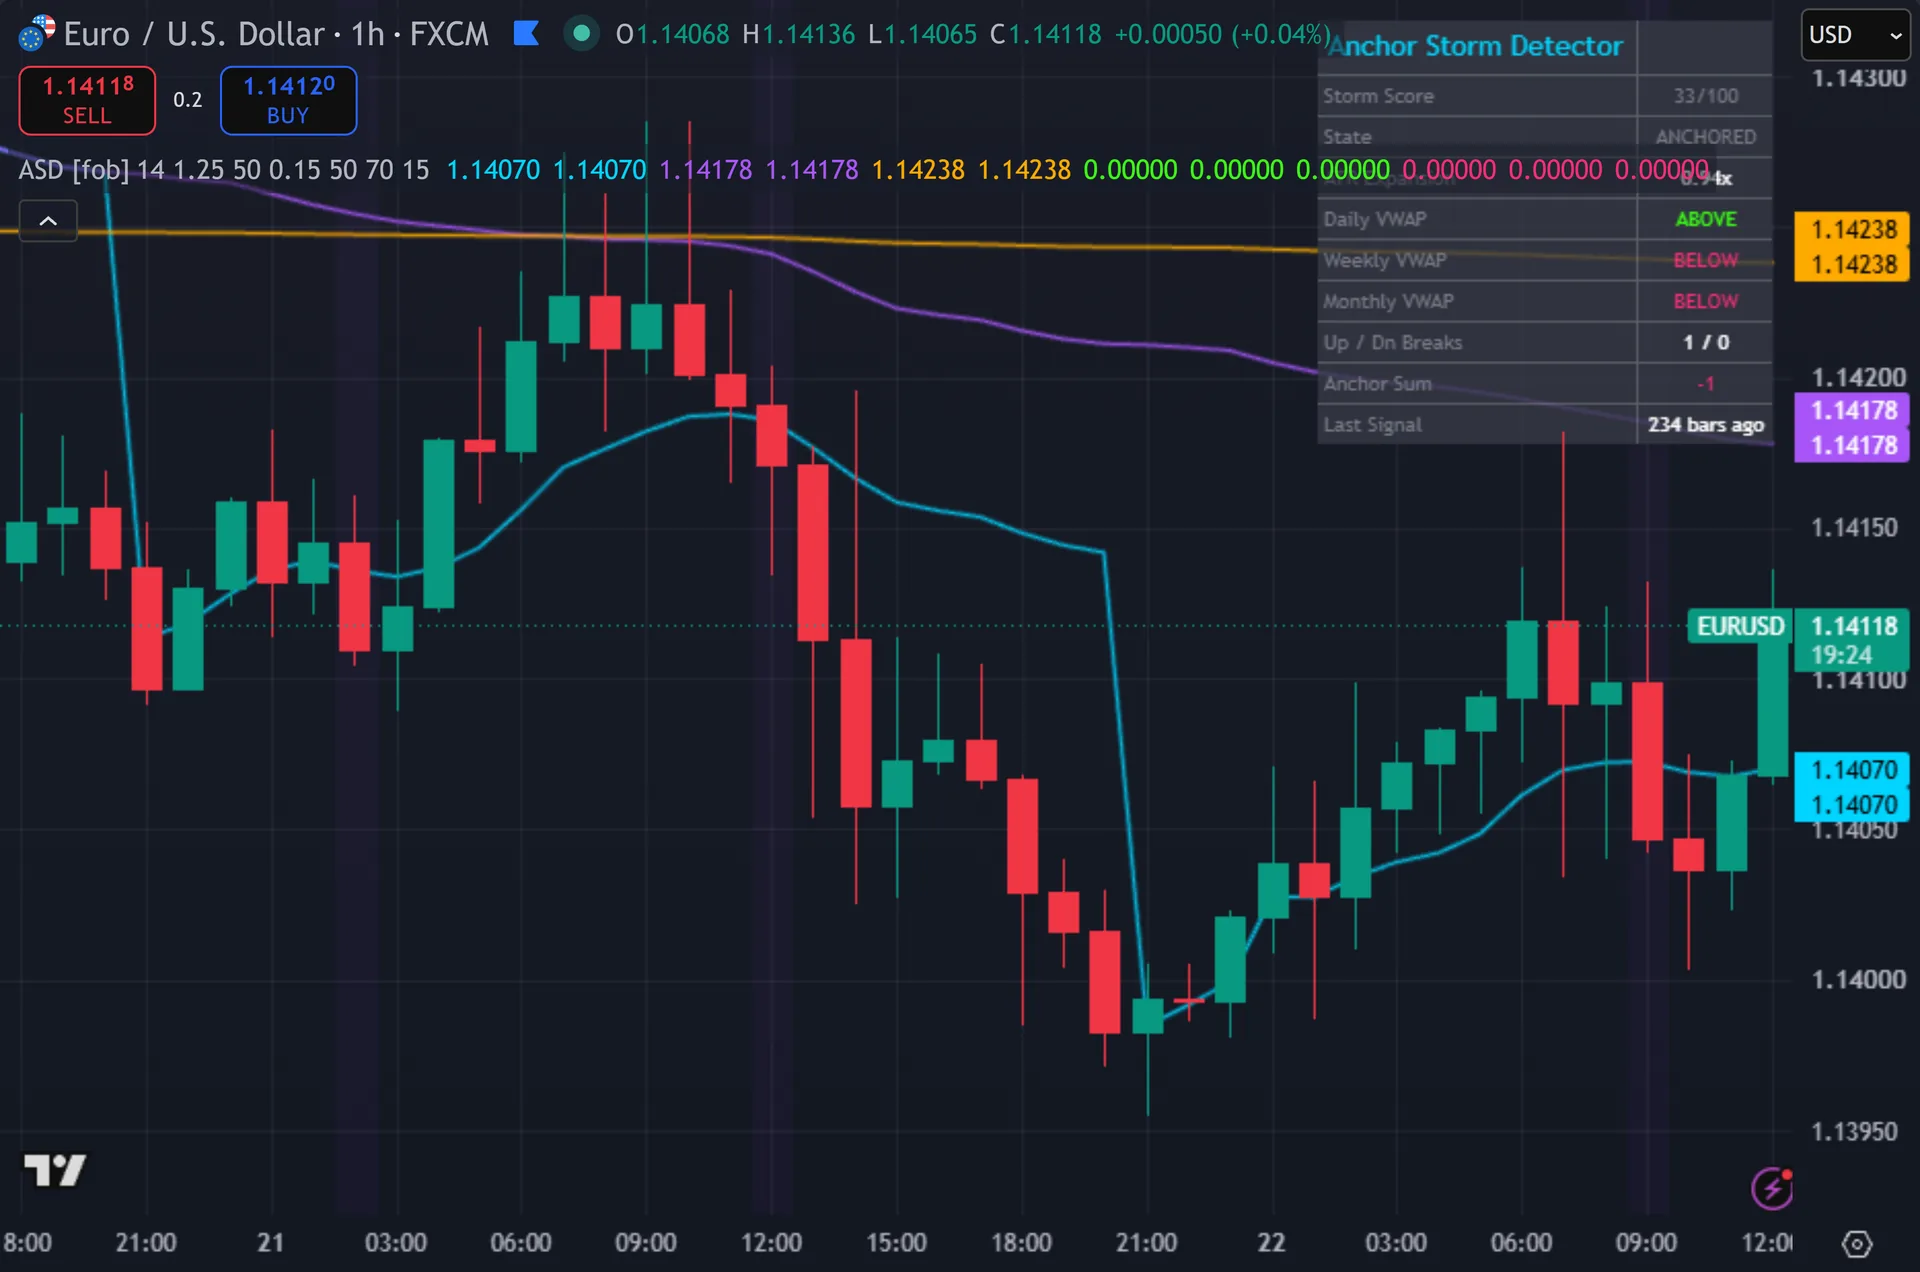Click the 1.14118 SELL button
Viewport: 1920px width, 1272px height.
click(x=87, y=100)
